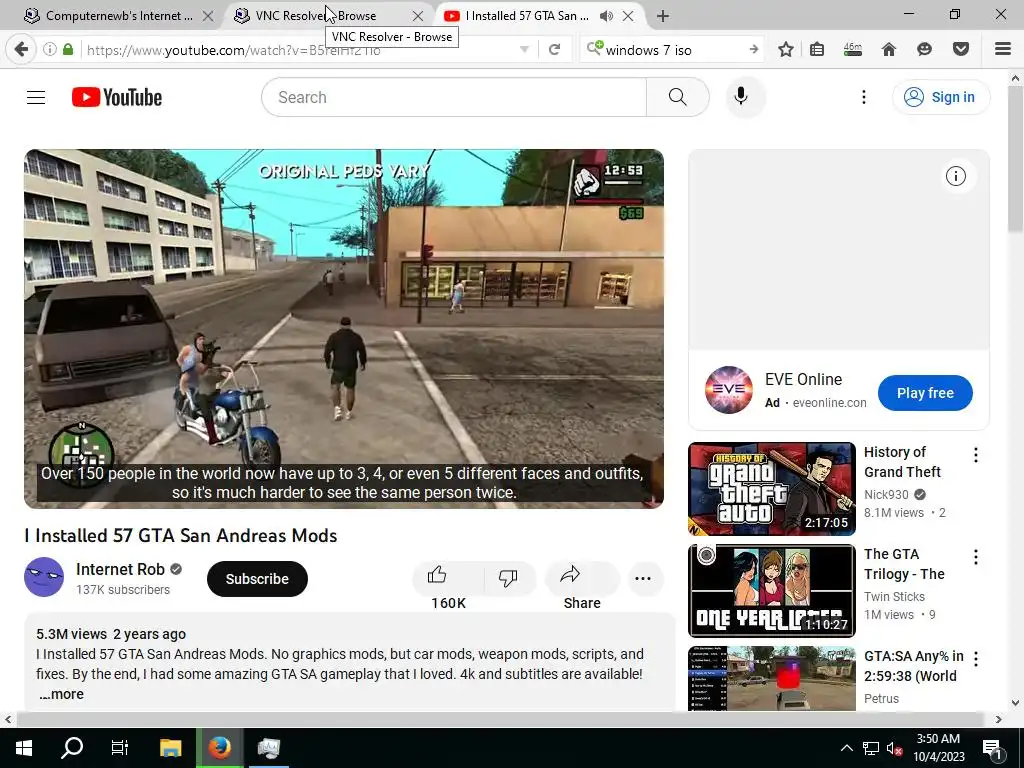
Task: Open the URL history dropdown arrow
Action: [x=524, y=50]
